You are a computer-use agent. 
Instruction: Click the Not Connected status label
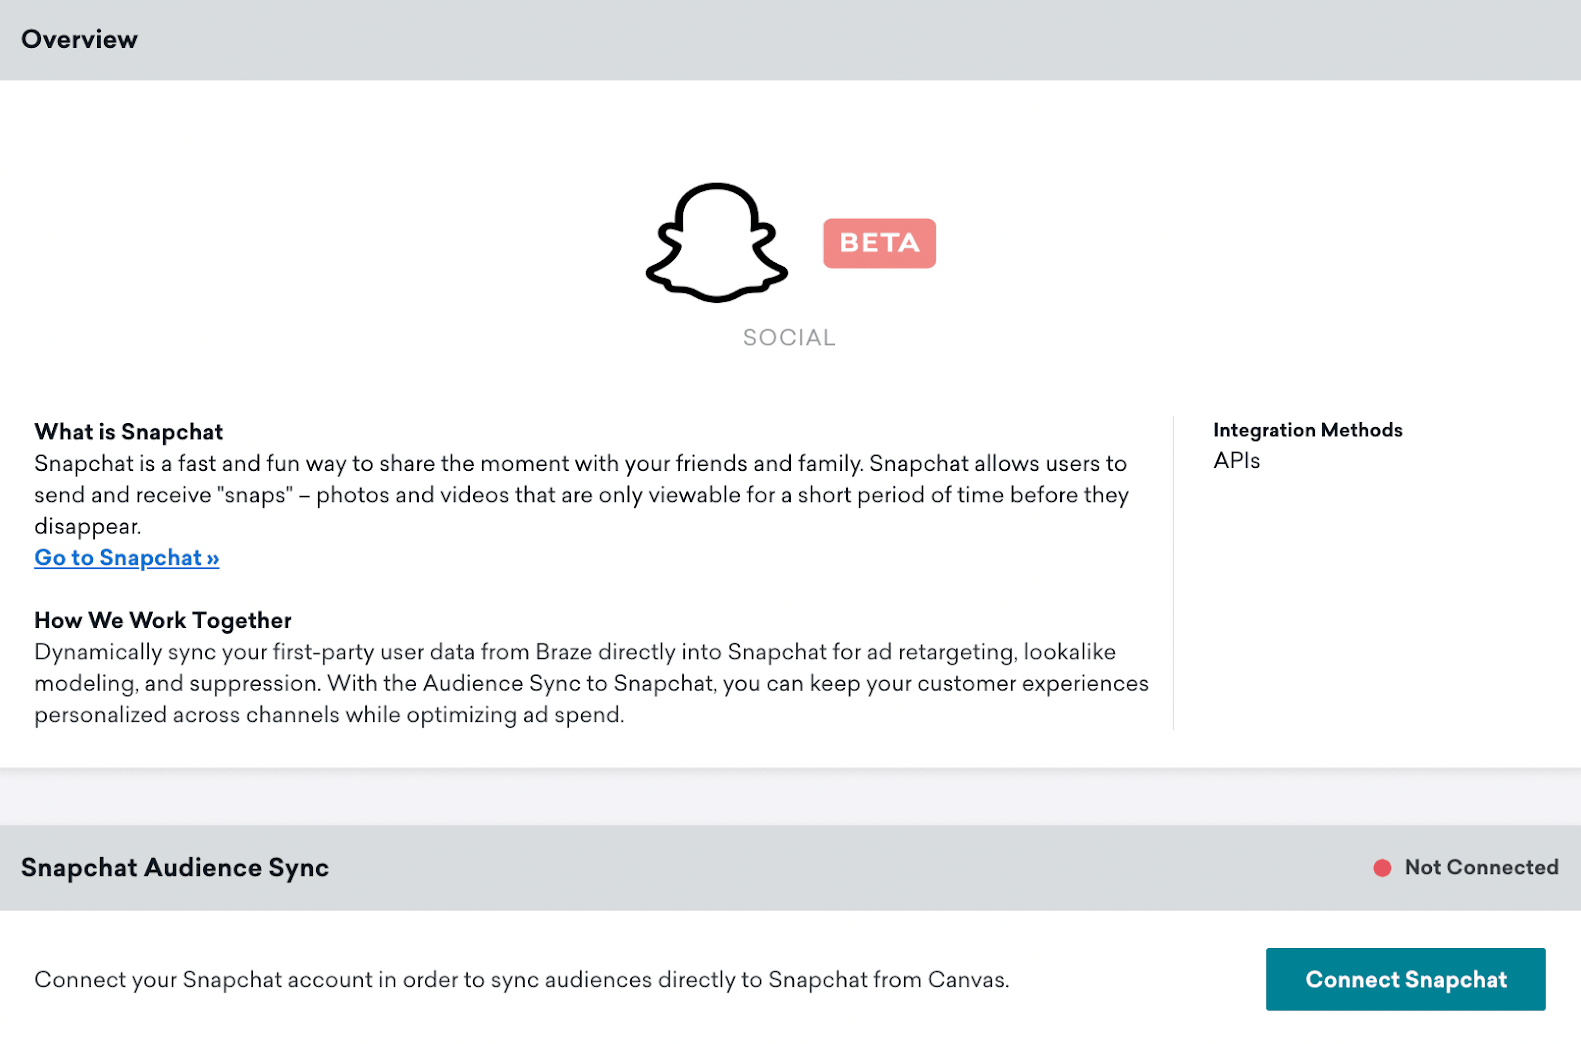click(1479, 868)
